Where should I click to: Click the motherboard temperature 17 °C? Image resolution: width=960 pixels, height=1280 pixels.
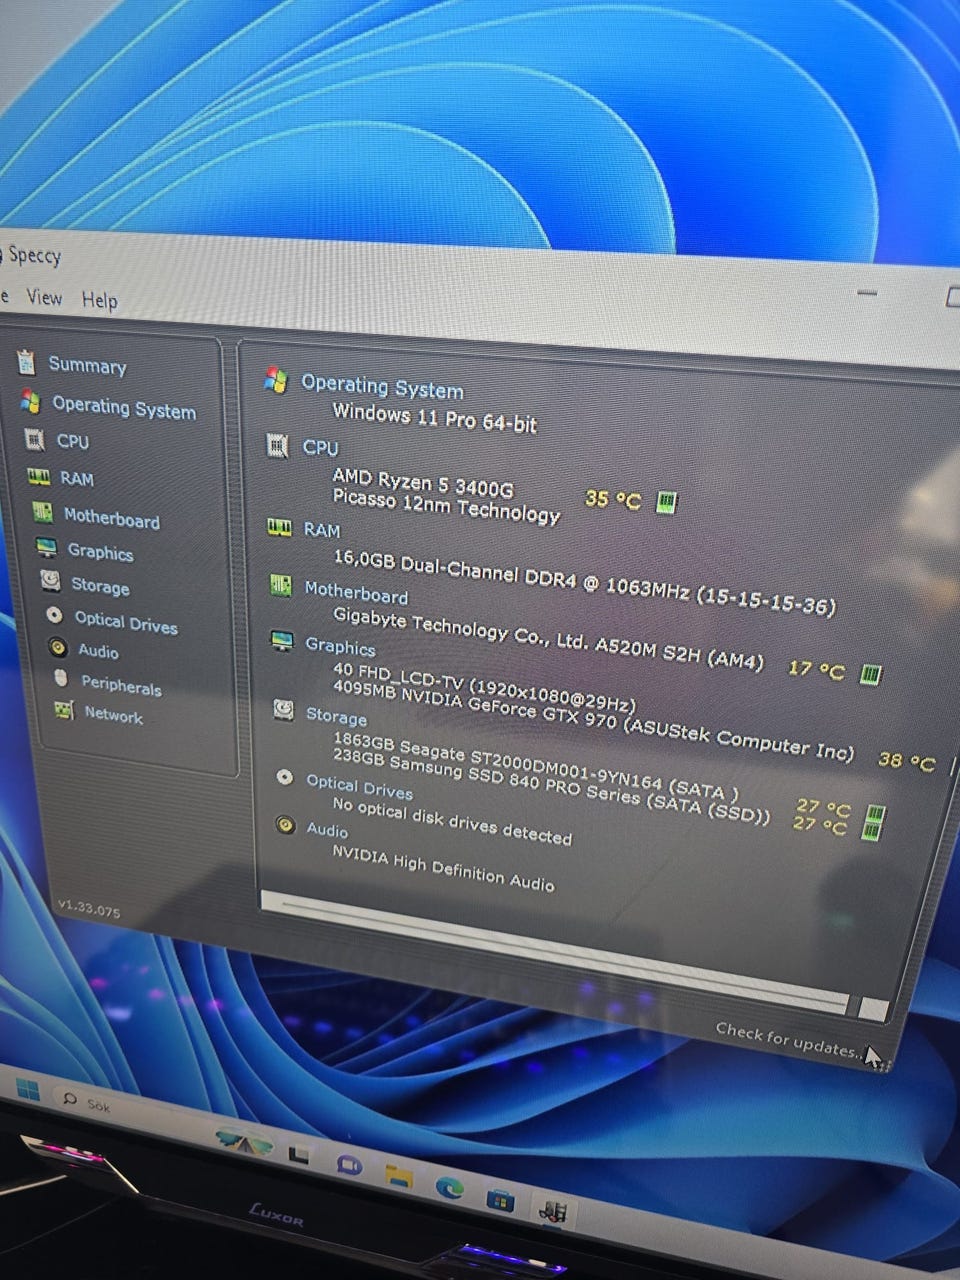pos(816,668)
